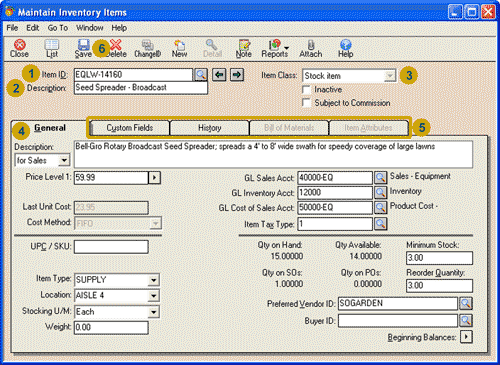Expand the Price Level 1 arrow button
The height and width of the screenshot is (365, 500).
pyautogui.click(x=154, y=178)
